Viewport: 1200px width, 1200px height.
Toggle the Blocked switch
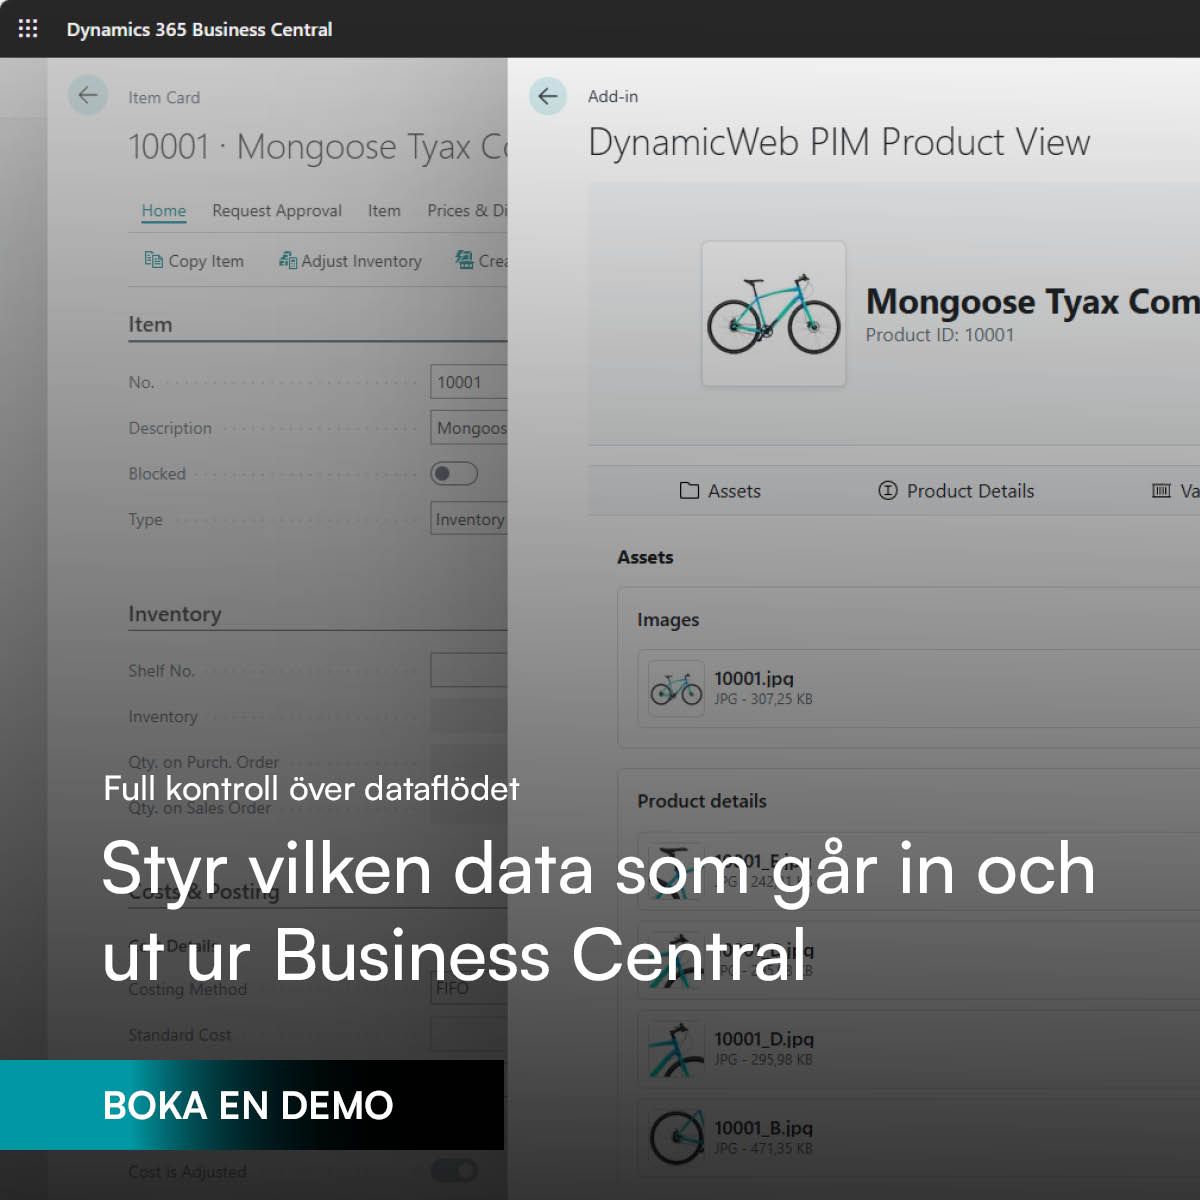point(454,474)
